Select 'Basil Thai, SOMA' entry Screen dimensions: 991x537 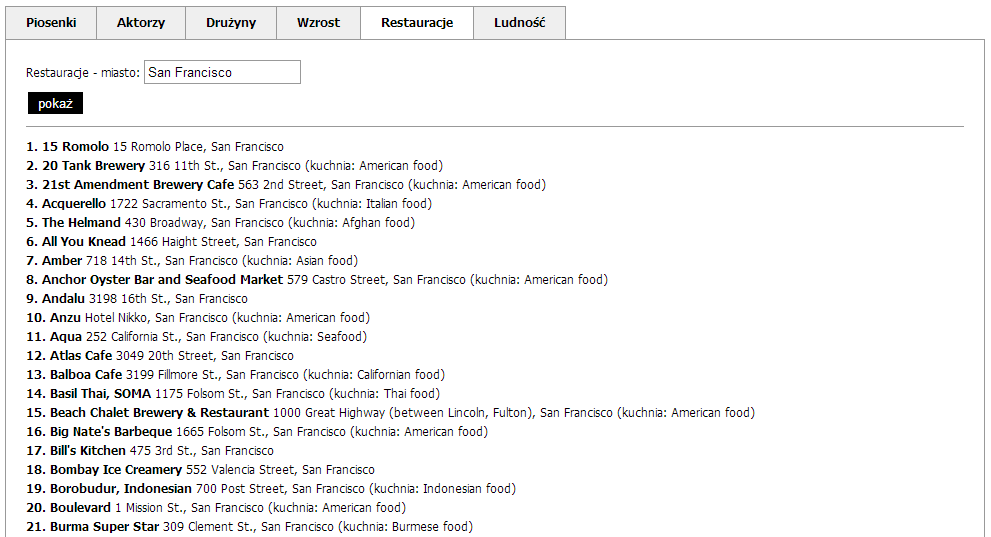pos(233,394)
